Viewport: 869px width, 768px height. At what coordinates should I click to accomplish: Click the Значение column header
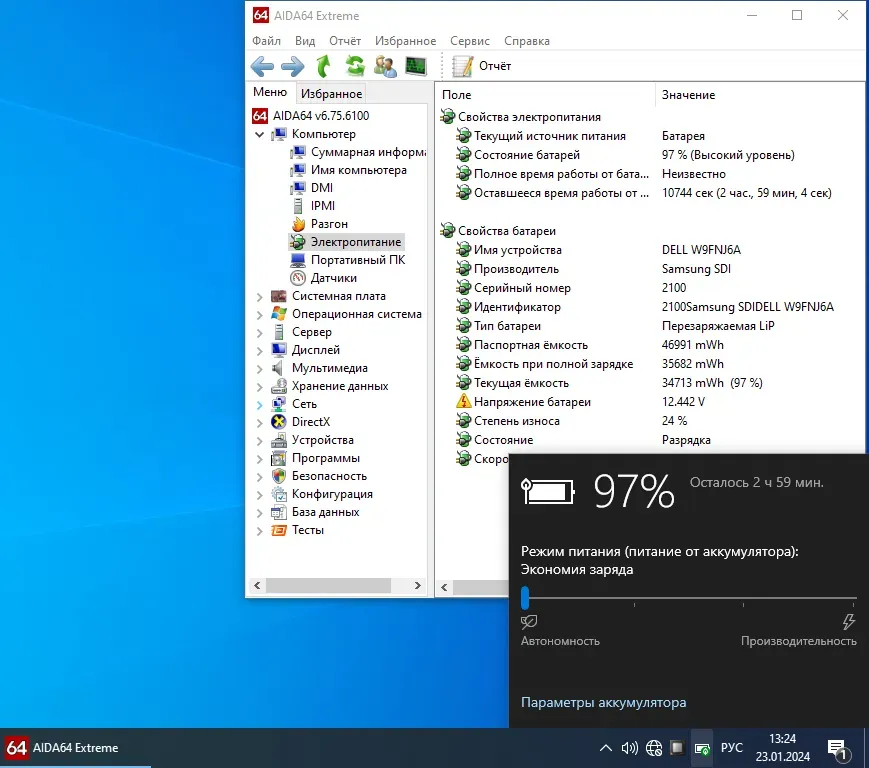tap(688, 95)
